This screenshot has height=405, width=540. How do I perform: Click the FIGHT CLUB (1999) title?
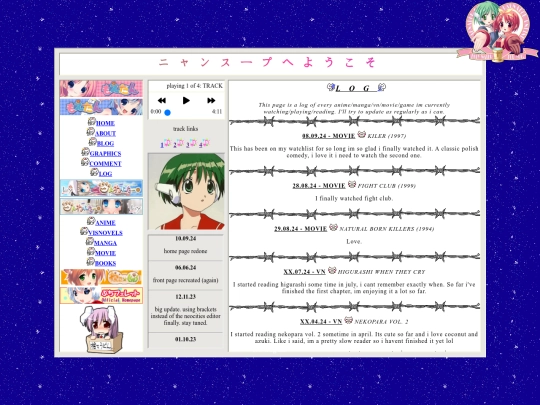[x=386, y=186]
